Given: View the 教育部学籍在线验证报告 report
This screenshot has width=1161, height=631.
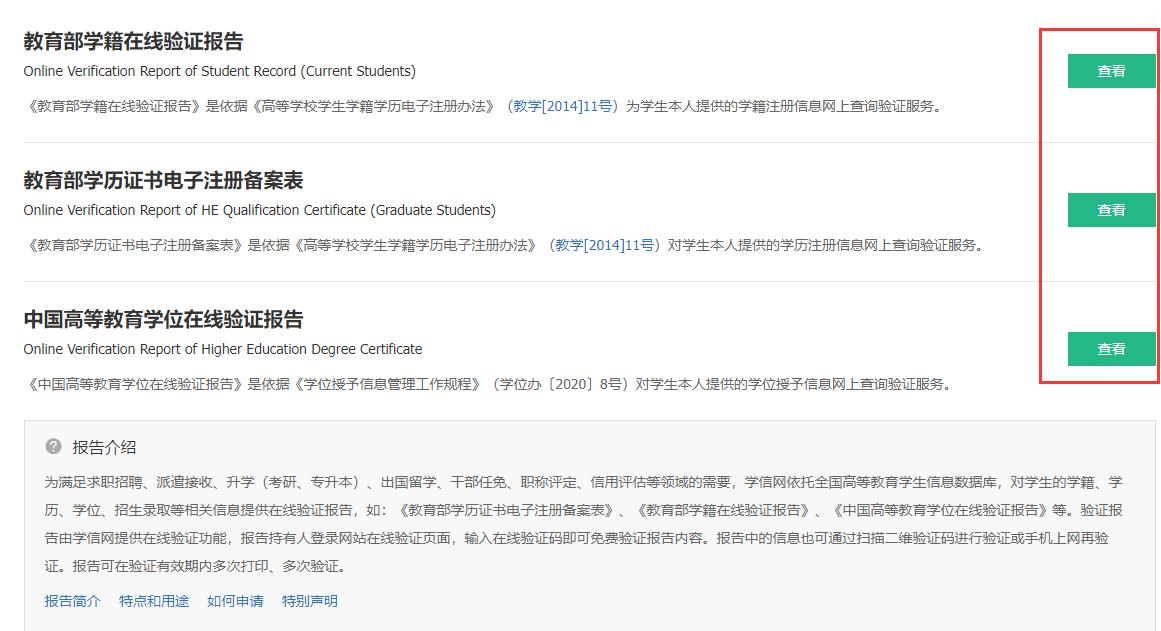Looking at the screenshot, I should click(x=1111, y=71).
